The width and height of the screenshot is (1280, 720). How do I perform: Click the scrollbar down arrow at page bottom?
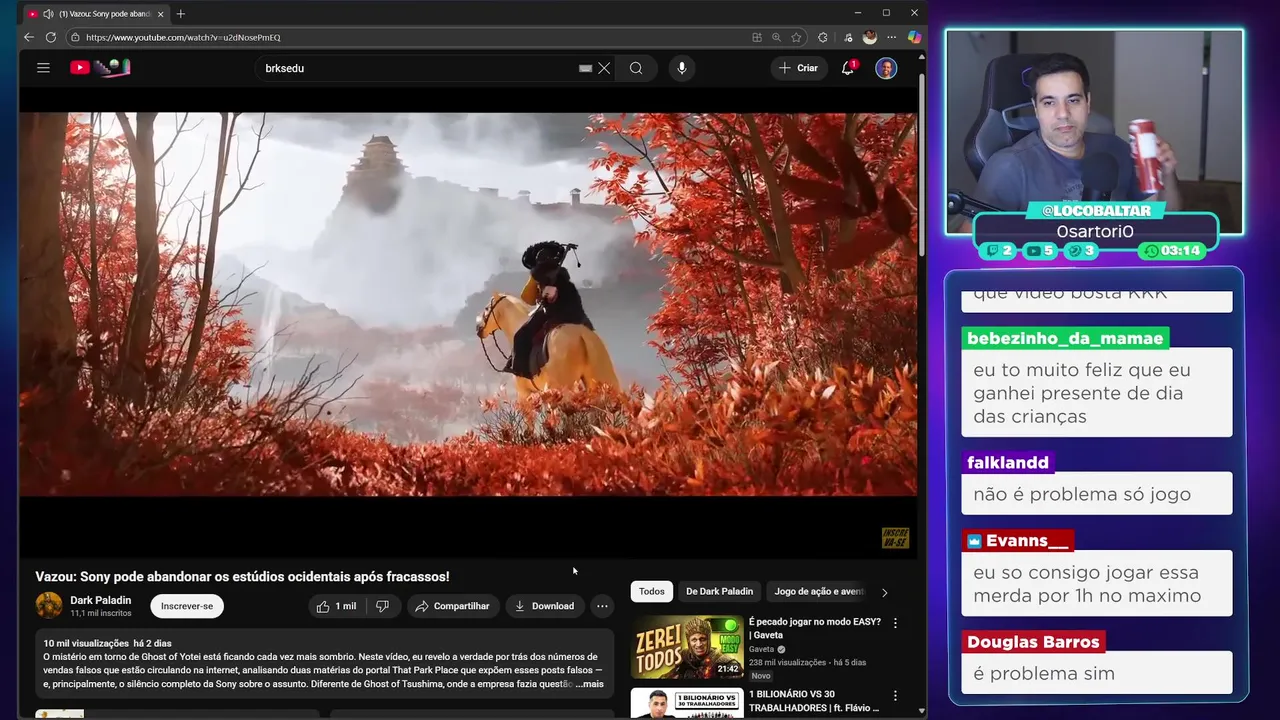tap(921, 712)
